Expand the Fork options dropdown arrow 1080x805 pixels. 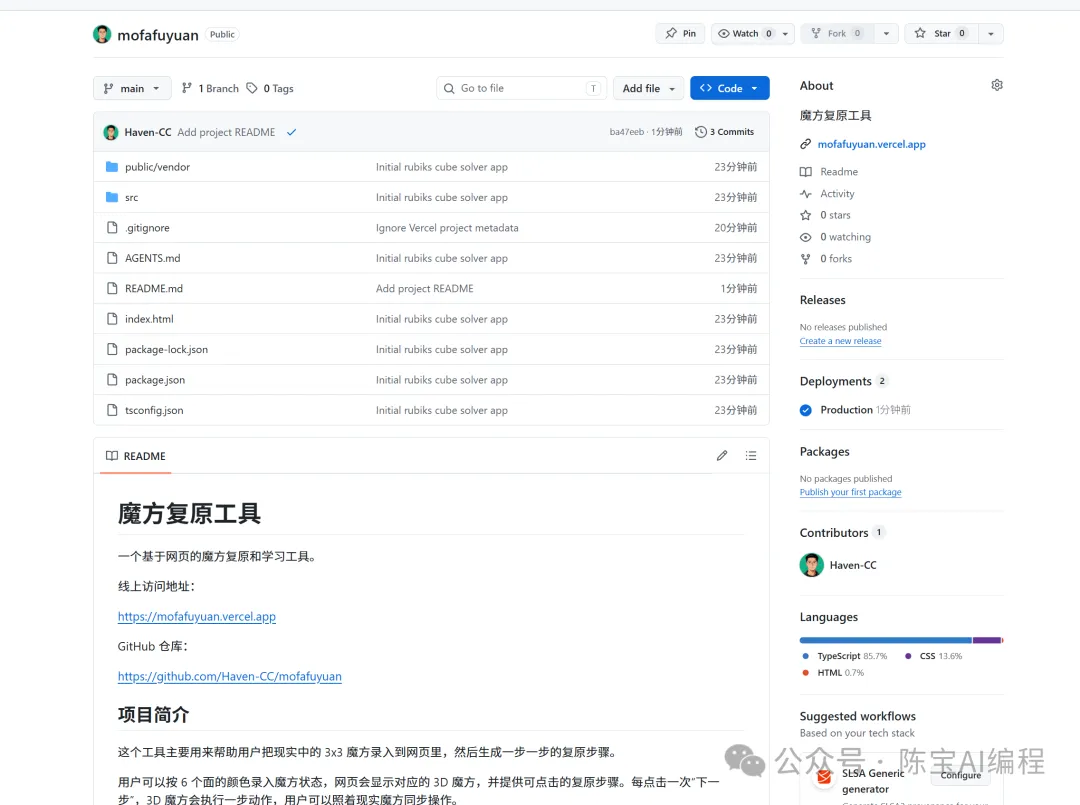[886, 34]
